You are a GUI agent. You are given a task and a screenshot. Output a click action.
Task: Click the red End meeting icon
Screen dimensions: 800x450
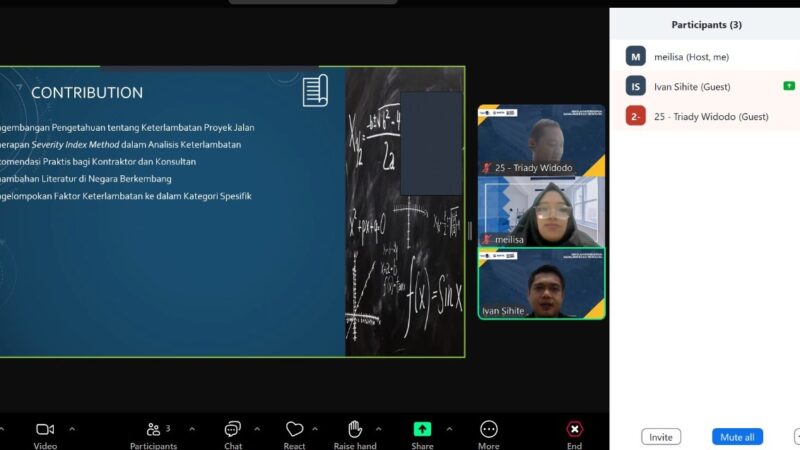pyautogui.click(x=574, y=429)
